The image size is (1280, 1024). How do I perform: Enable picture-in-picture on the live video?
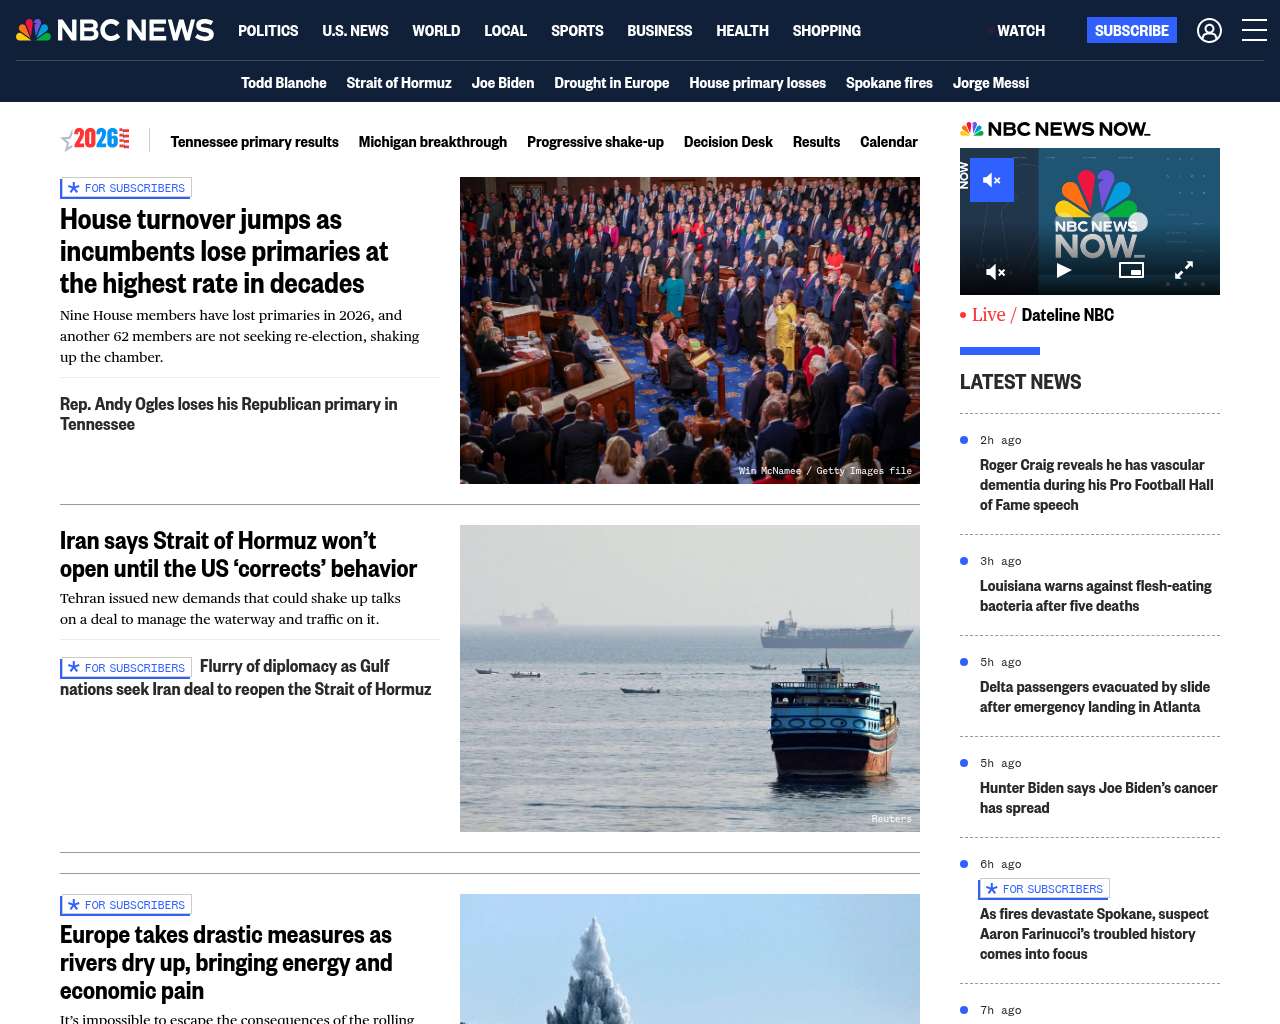(1131, 270)
